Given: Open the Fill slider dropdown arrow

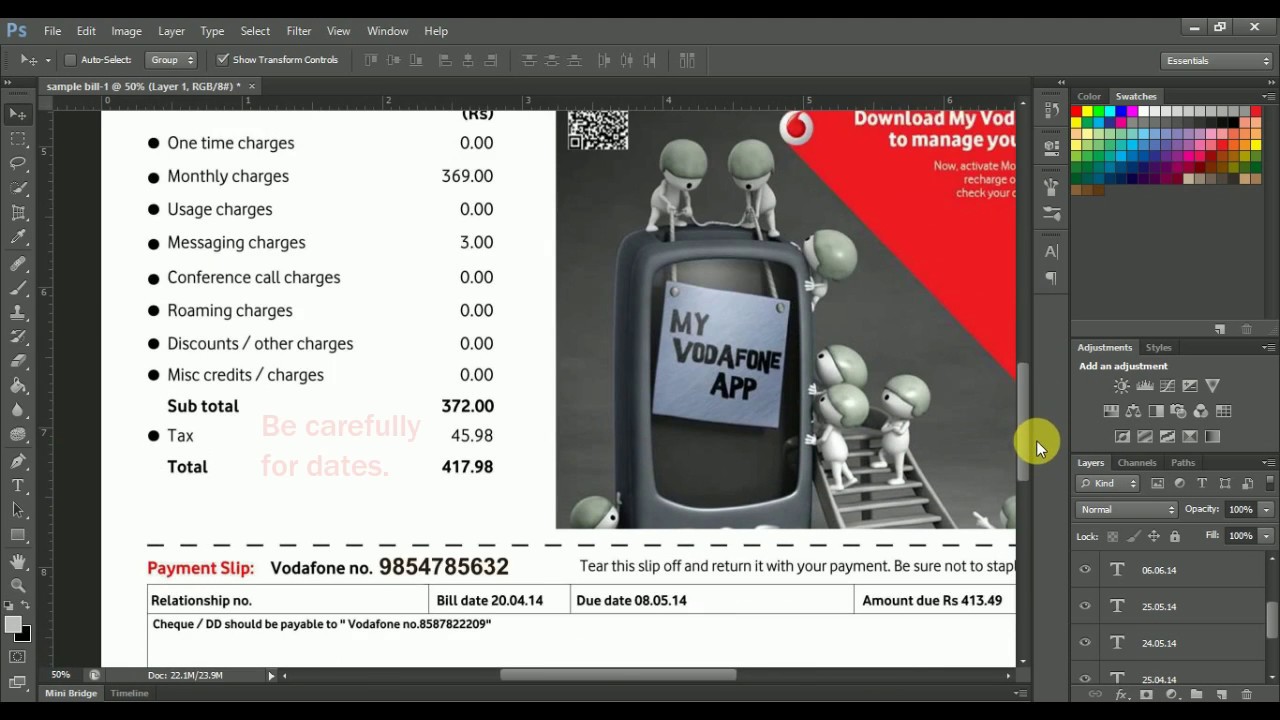Looking at the screenshot, I should pos(1266,536).
